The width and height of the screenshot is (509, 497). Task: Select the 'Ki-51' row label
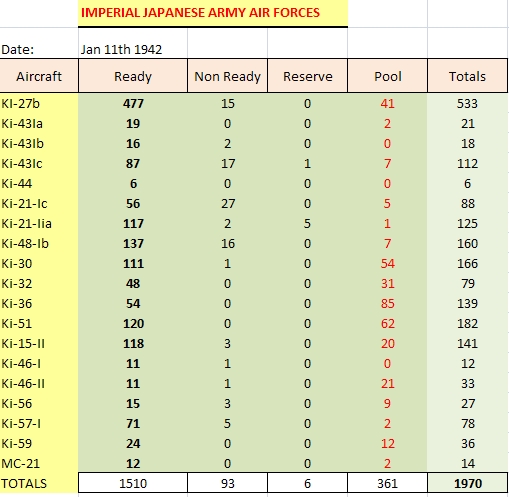pos(39,324)
